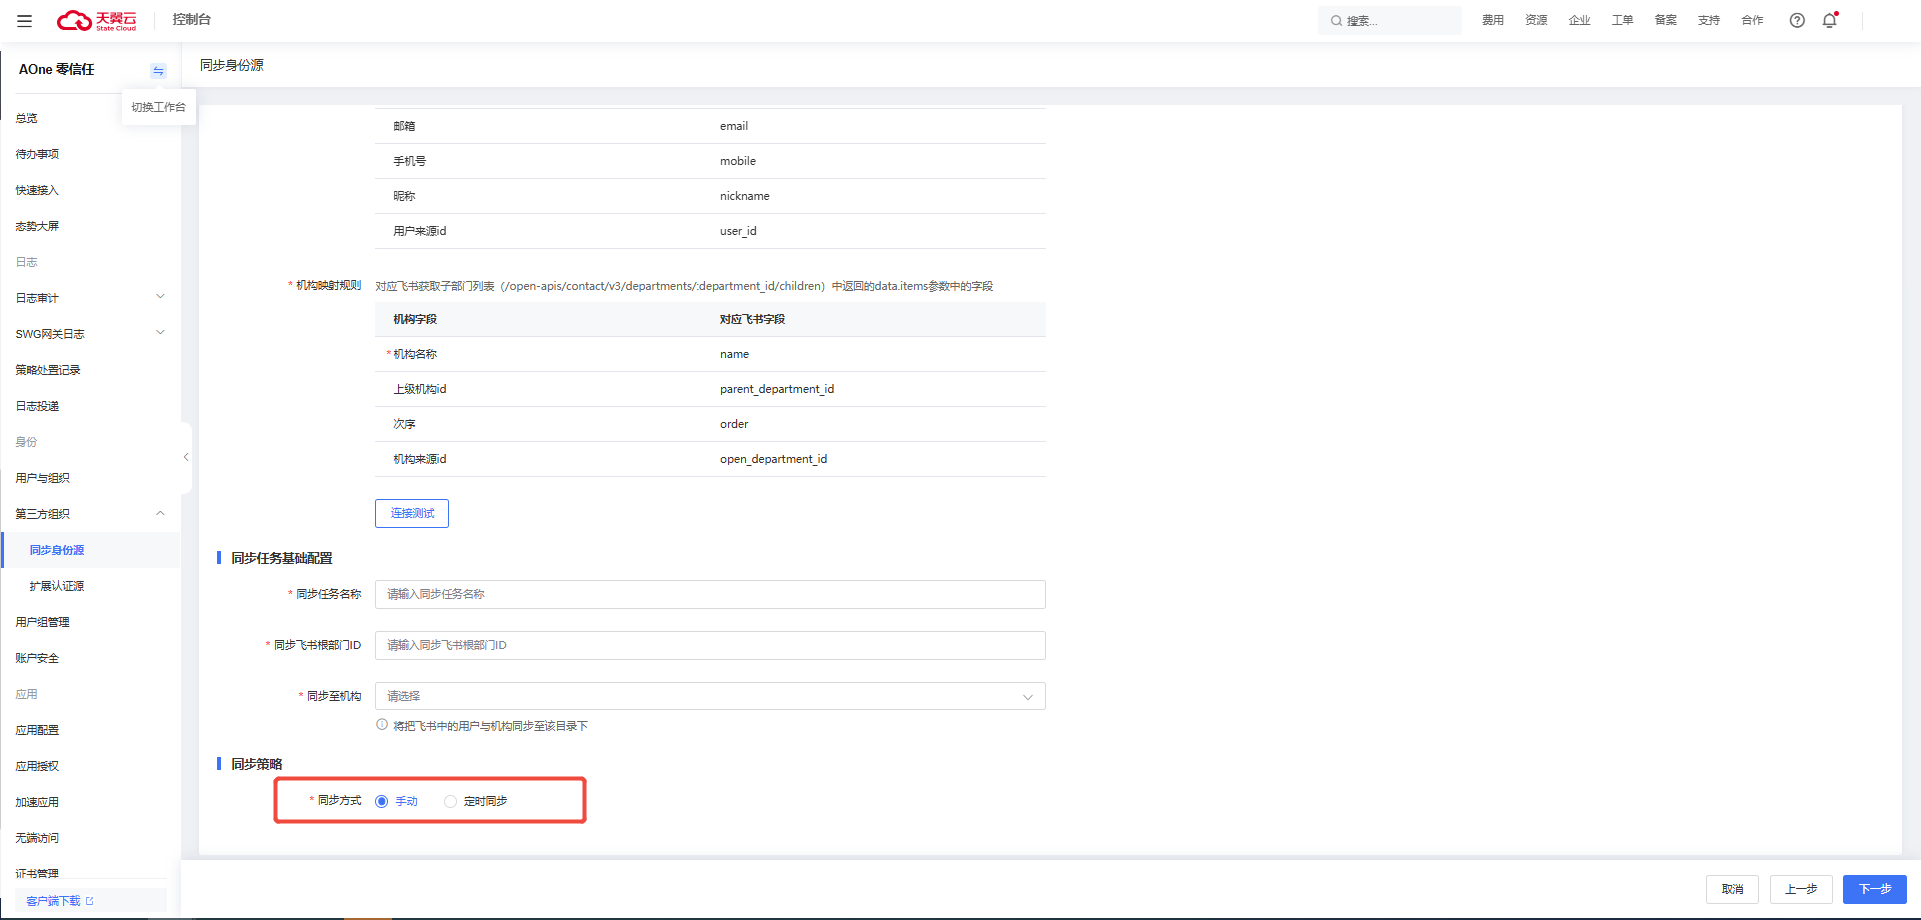The height and width of the screenshot is (920, 1921).
Task: Focus the 同步任务名称 input field
Action: pyautogui.click(x=710, y=594)
